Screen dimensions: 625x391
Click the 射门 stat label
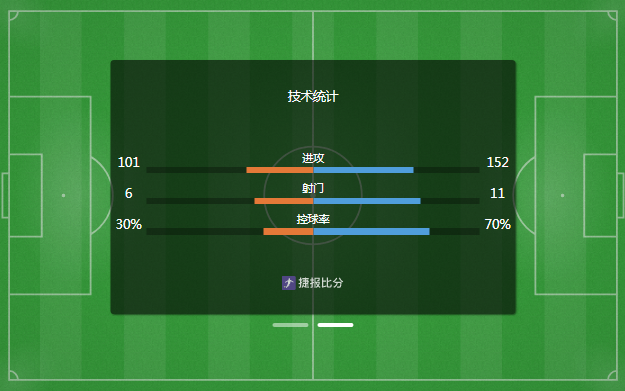click(313, 188)
